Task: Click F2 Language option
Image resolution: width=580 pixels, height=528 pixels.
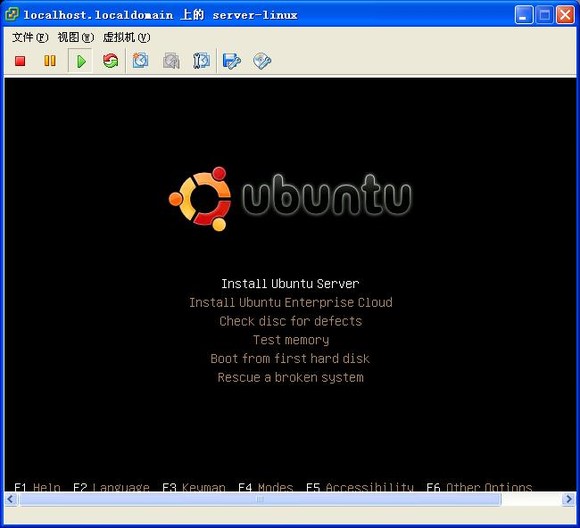Action: [x=111, y=487]
